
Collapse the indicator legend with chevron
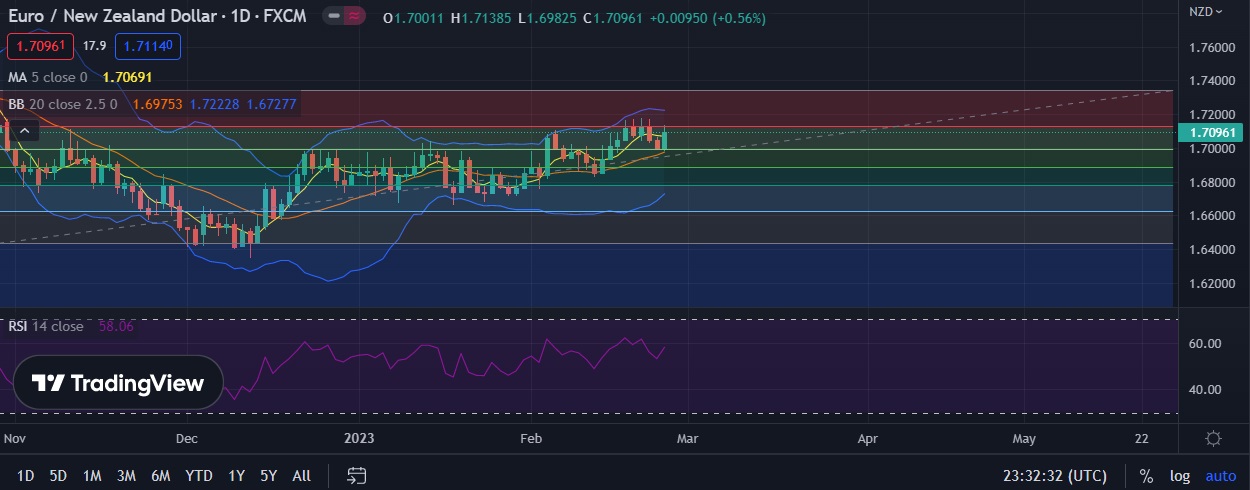coord(25,130)
